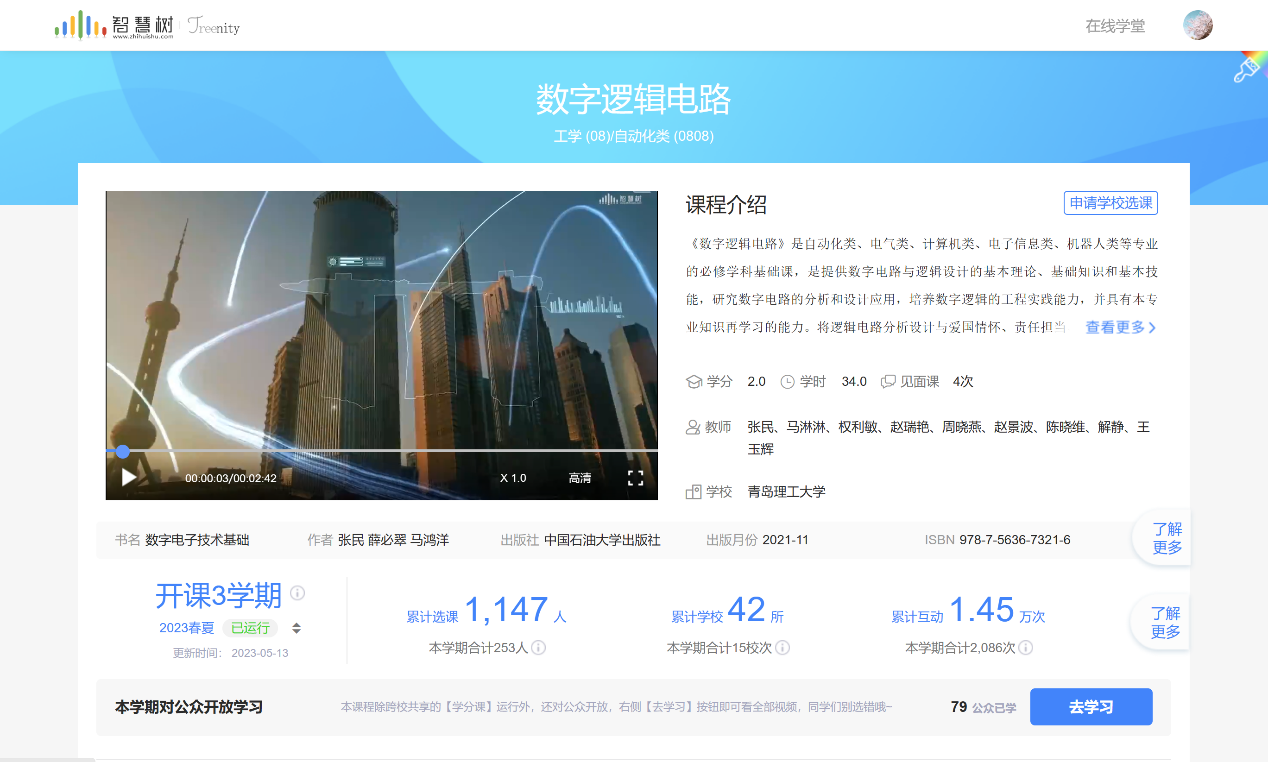The image size is (1268, 762).
Task: Click lower 了解更多 floating button
Action: [x=1165, y=622]
